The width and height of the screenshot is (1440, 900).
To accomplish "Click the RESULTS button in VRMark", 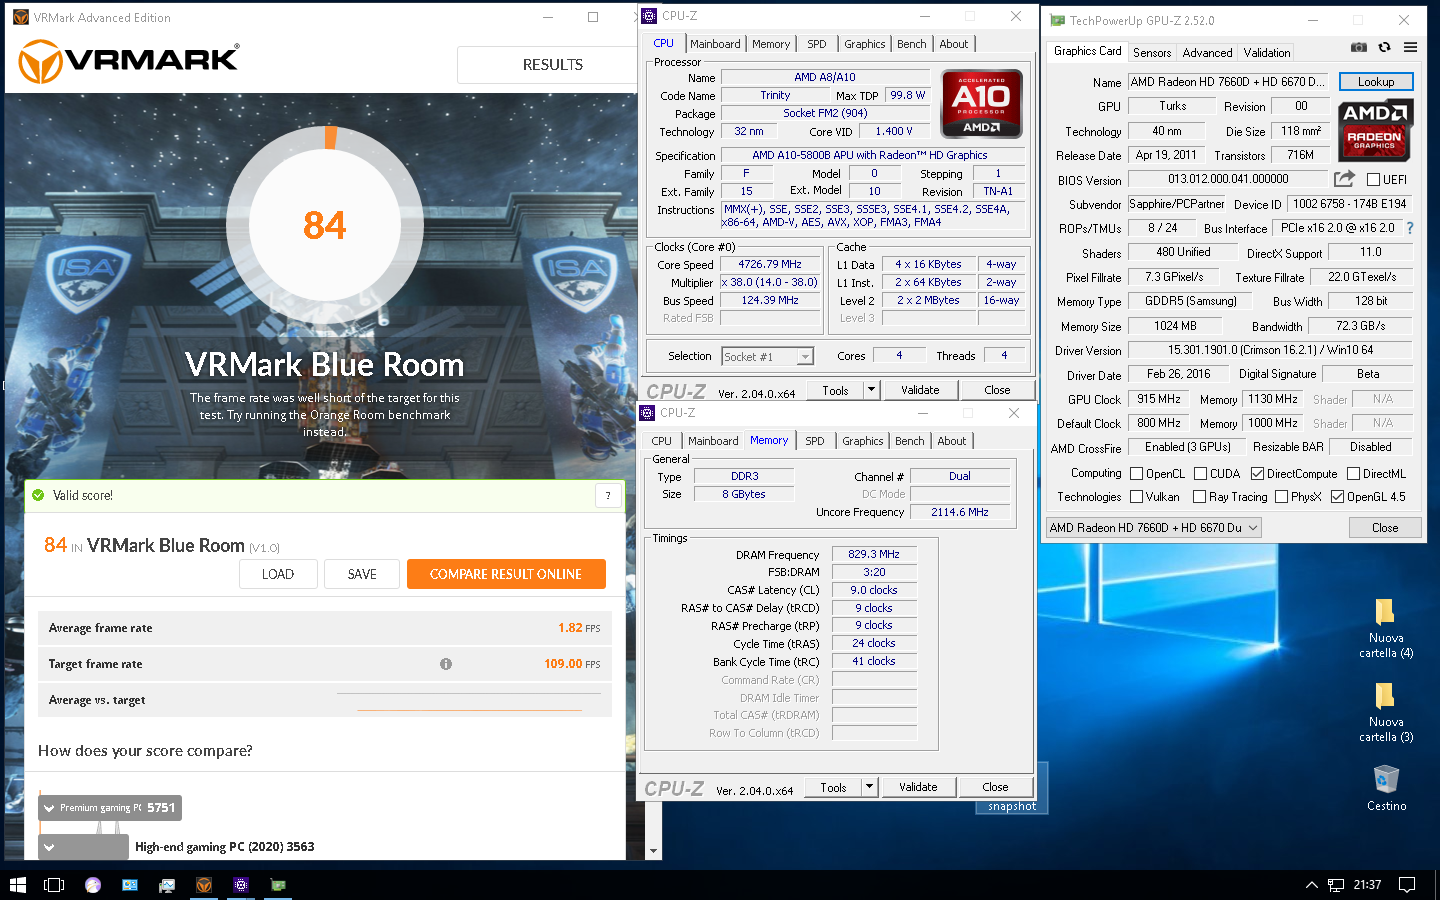I will click(552, 65).
